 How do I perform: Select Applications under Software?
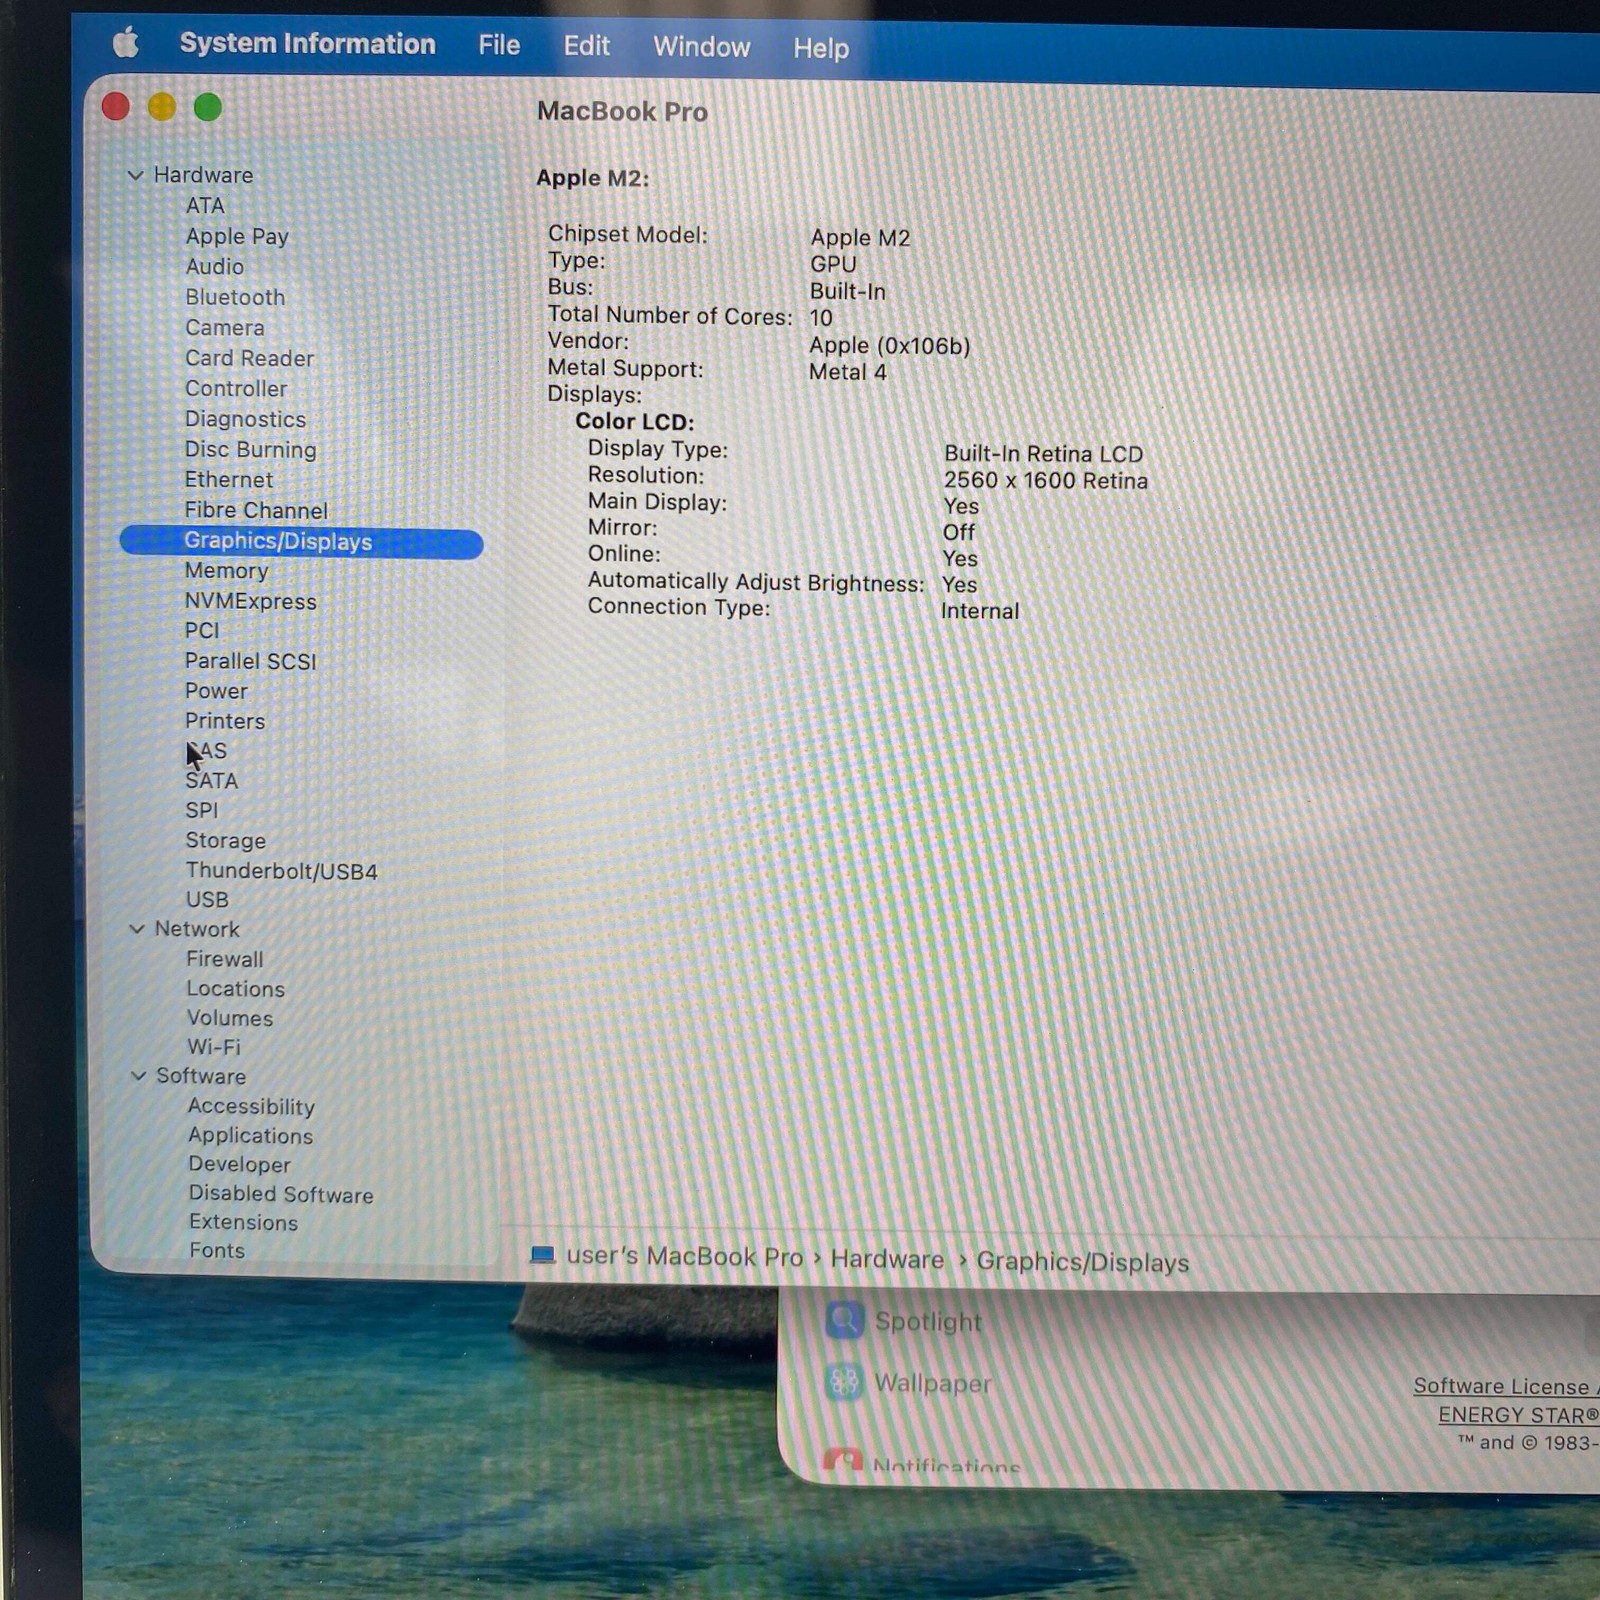pos(250,1136)
